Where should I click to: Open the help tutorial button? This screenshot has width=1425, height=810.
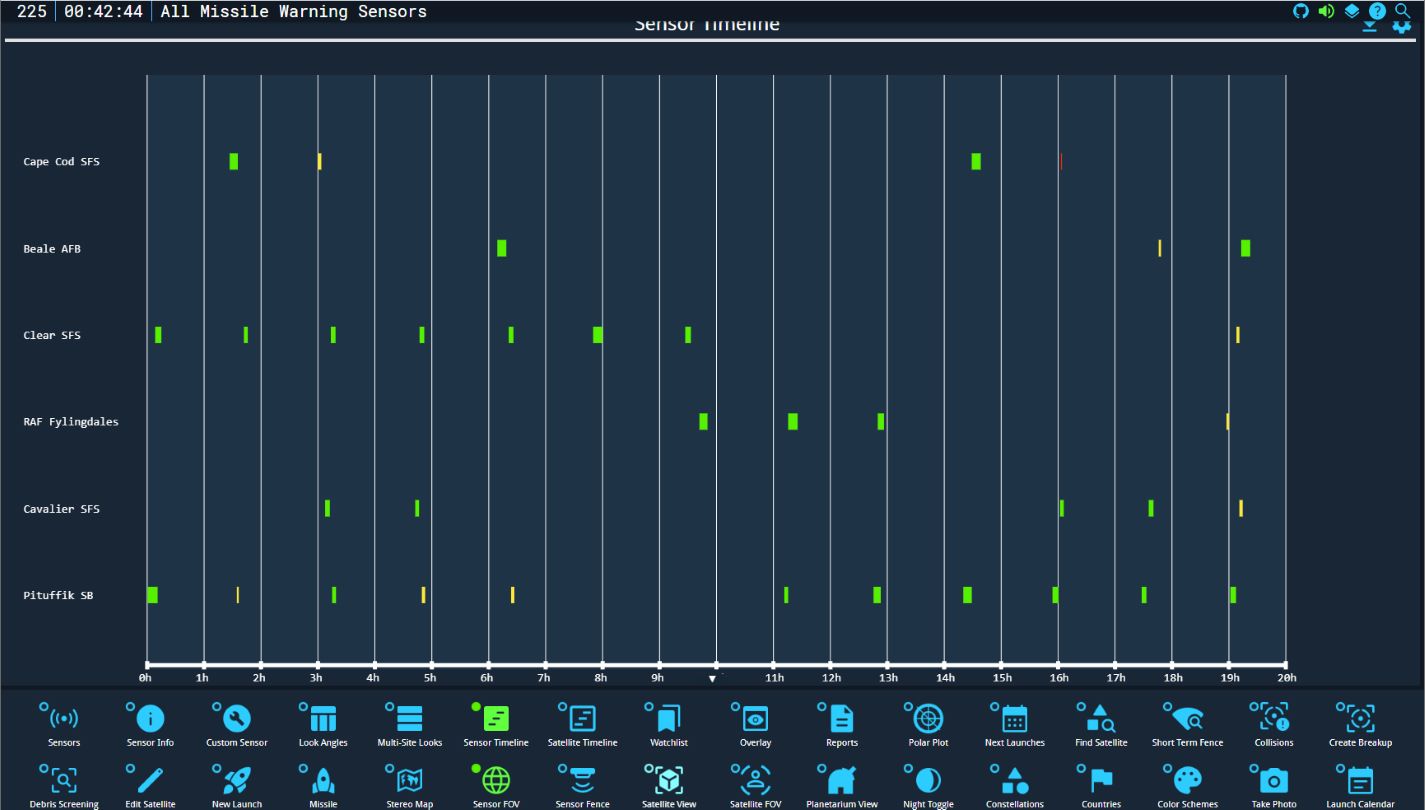click(1377, 11)
